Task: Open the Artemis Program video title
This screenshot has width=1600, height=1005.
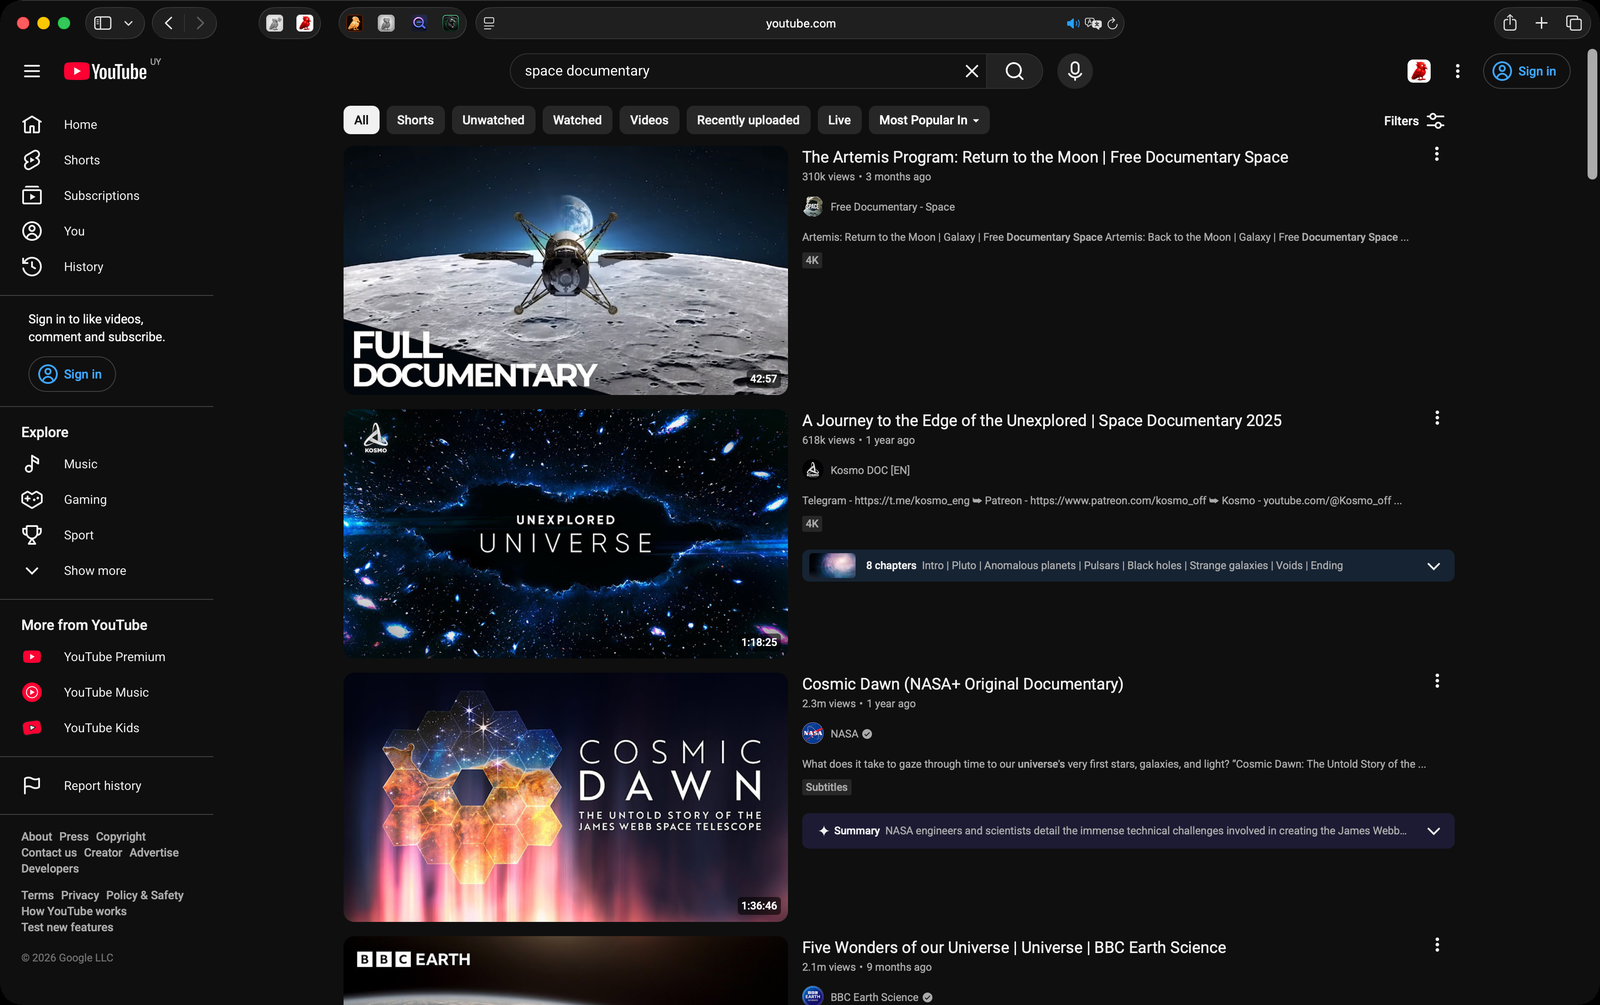Action: tap(1045, 157)
